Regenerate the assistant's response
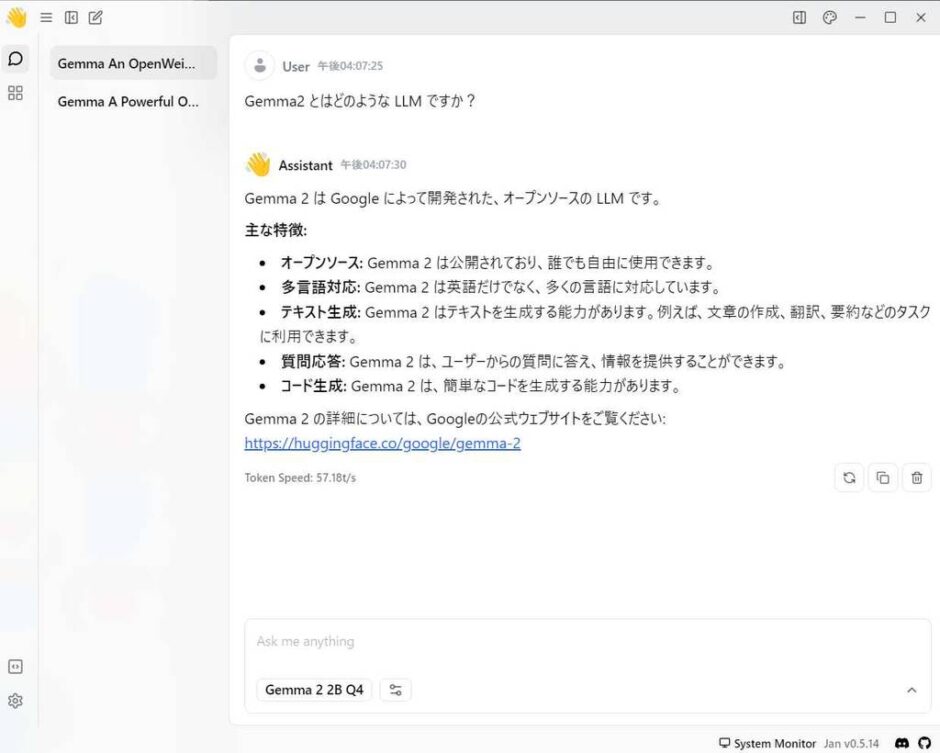The height and width of the screenshot is (753, 940). tap(848, 477)
